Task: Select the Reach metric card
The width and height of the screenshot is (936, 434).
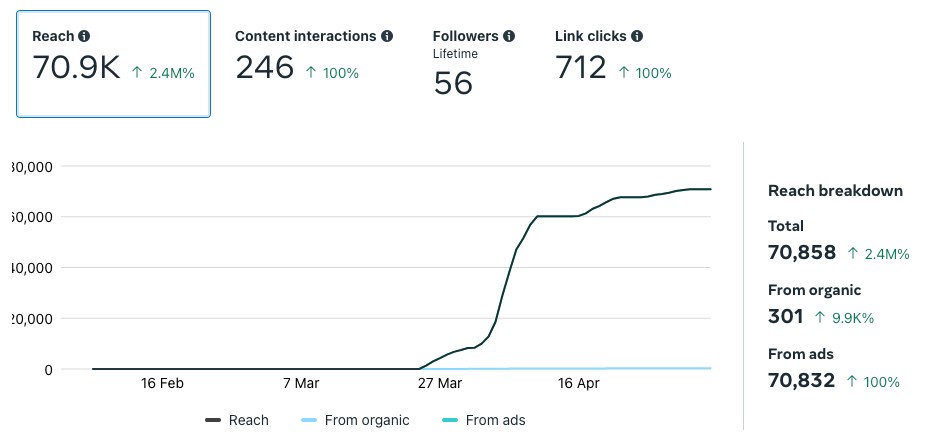Action: pyautogui.click(x=113, y=64)
